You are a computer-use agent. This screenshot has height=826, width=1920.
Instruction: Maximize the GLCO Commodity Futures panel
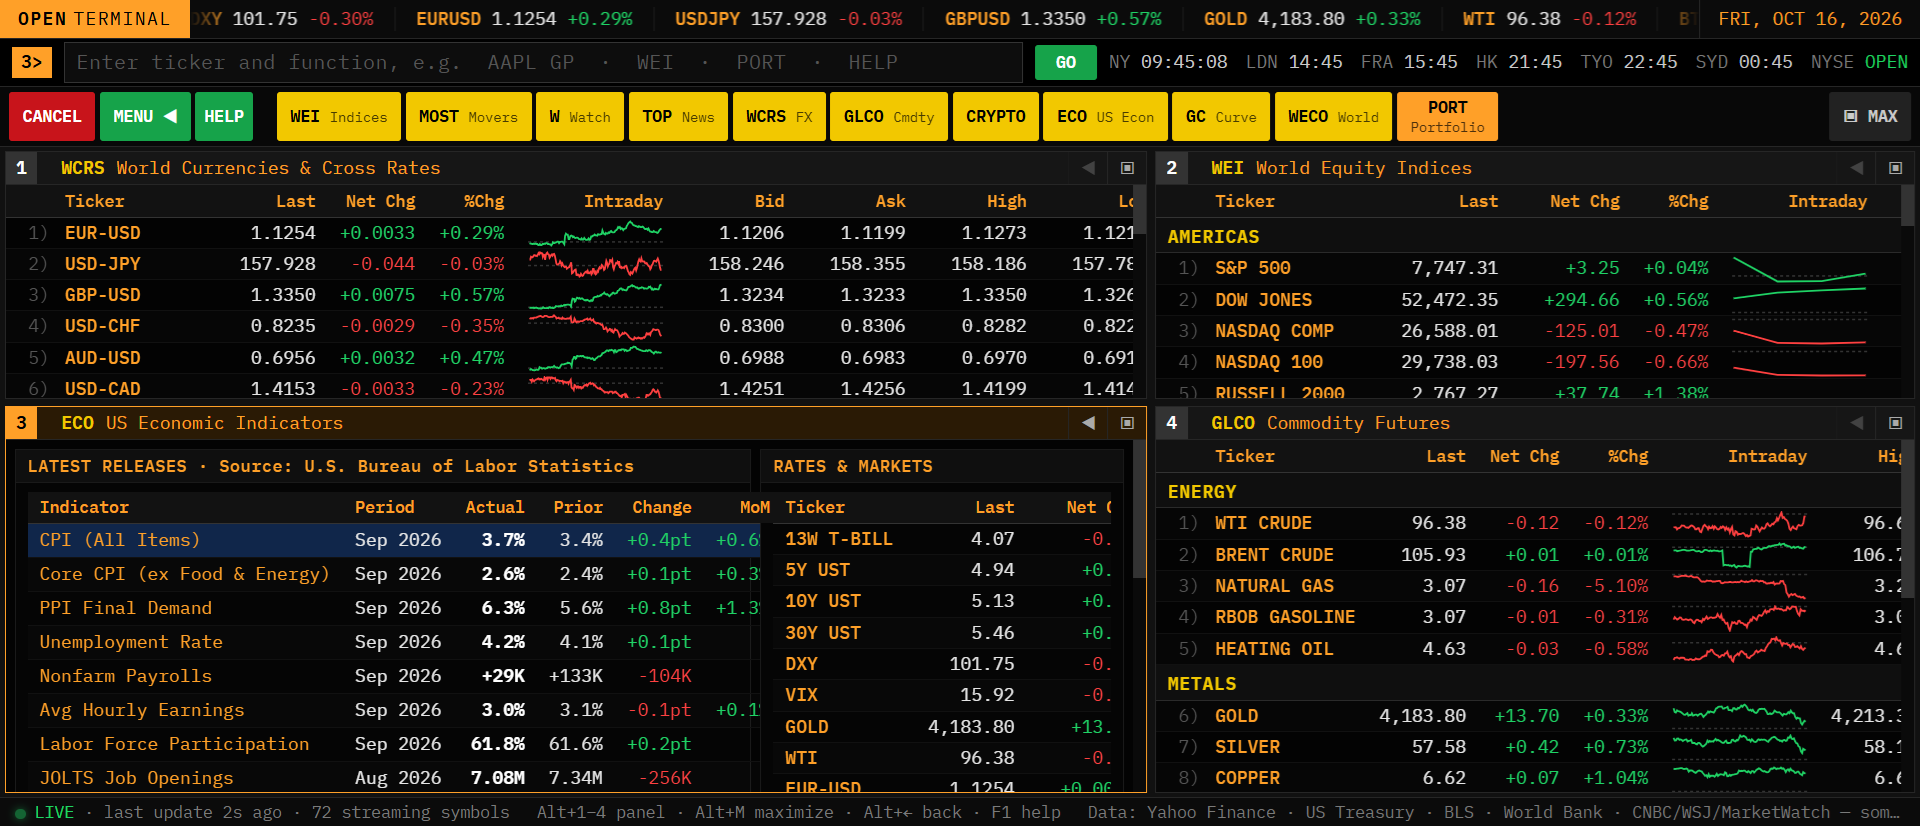click(x=1895, y=423)
